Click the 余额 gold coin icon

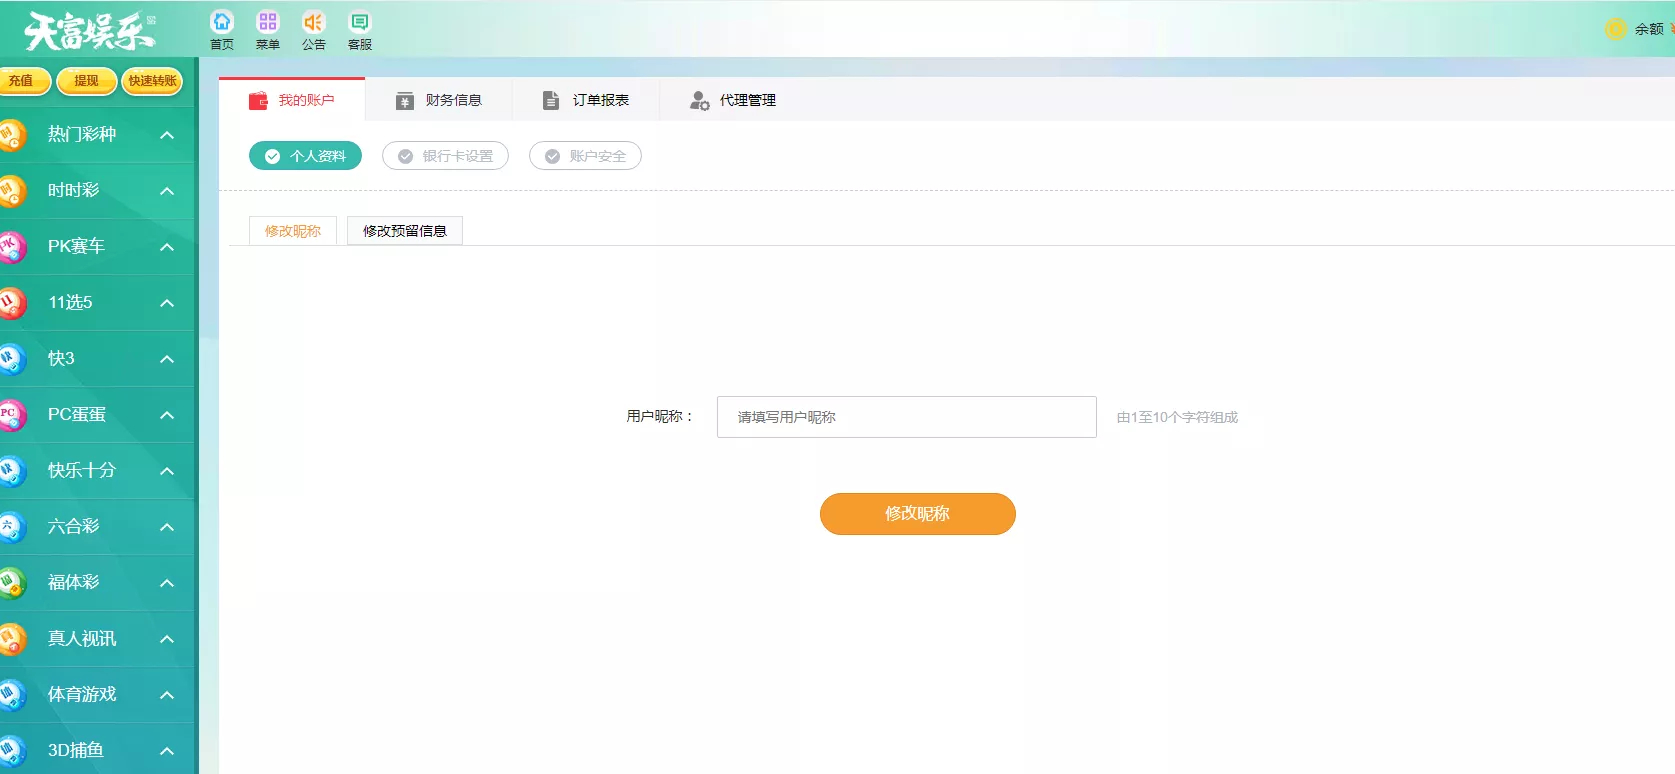(1615, 29)
